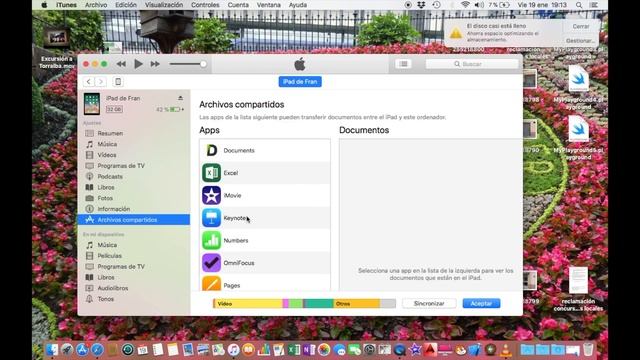Image resolution: width=640 pixels, height=360 pixels.
Task: Open VLC from the Dock
Action: 506,349
